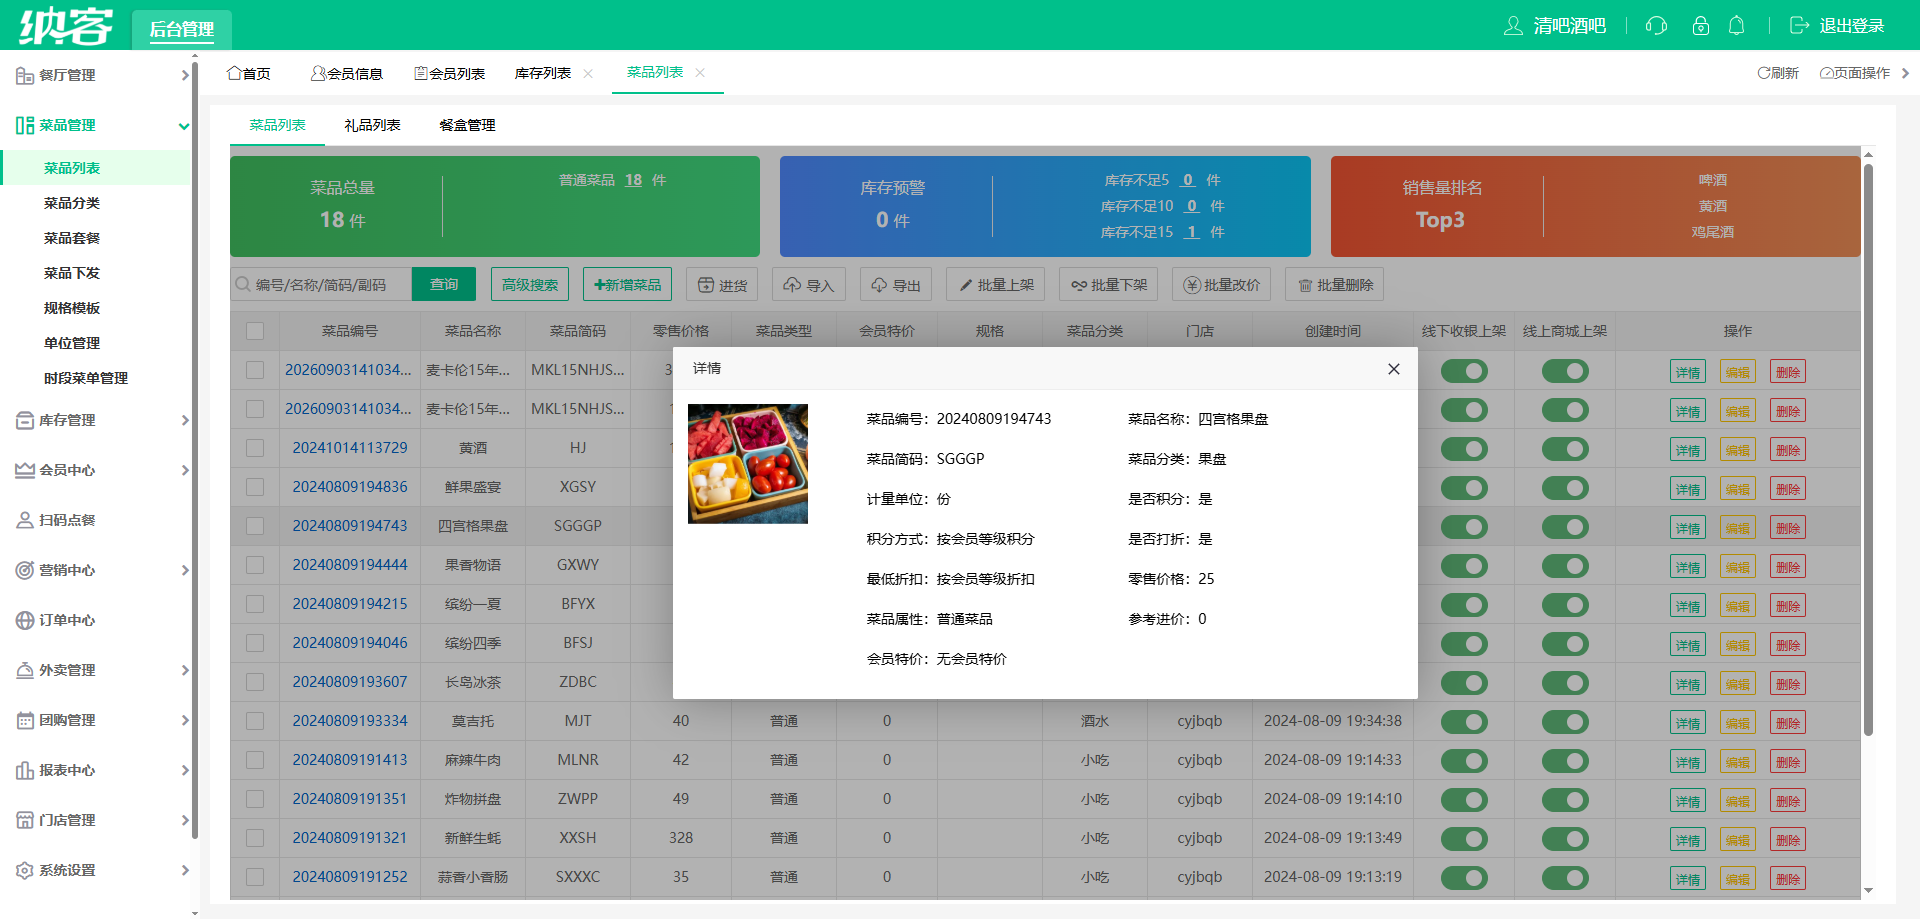The width and height of the screenshot is (1920, 919).
Task: Check the box for row 20240809191413 麻辣牛肉
Action: tap(255, 760)
